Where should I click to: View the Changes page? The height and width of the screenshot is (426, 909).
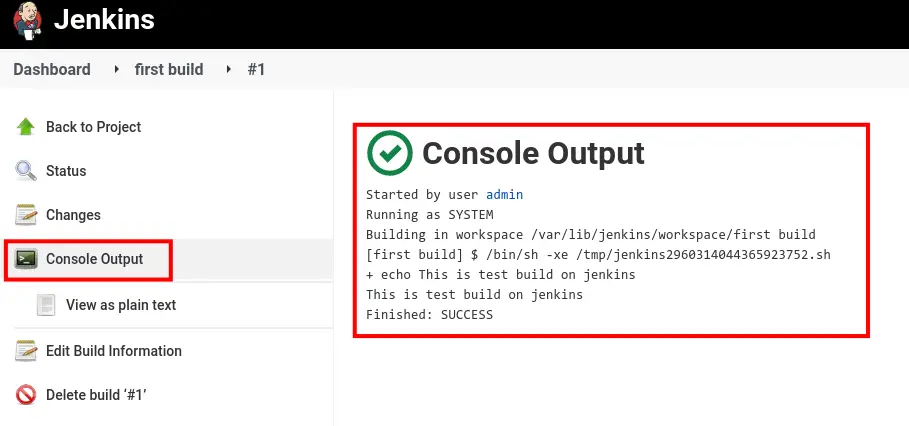coord(73,215)
